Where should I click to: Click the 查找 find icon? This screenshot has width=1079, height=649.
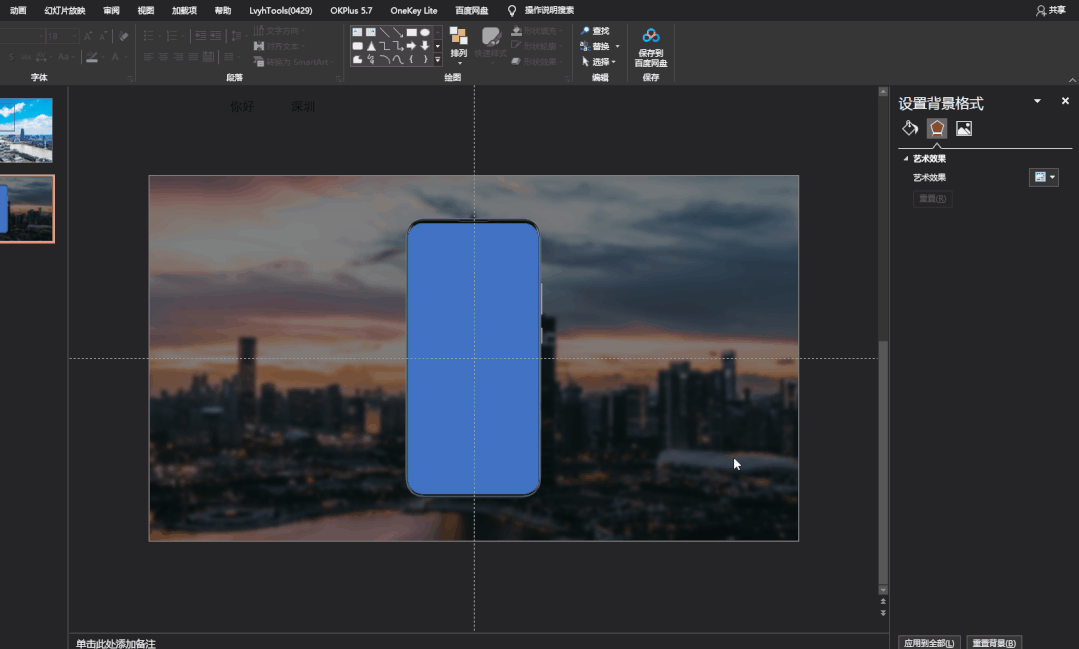point(585,31)
